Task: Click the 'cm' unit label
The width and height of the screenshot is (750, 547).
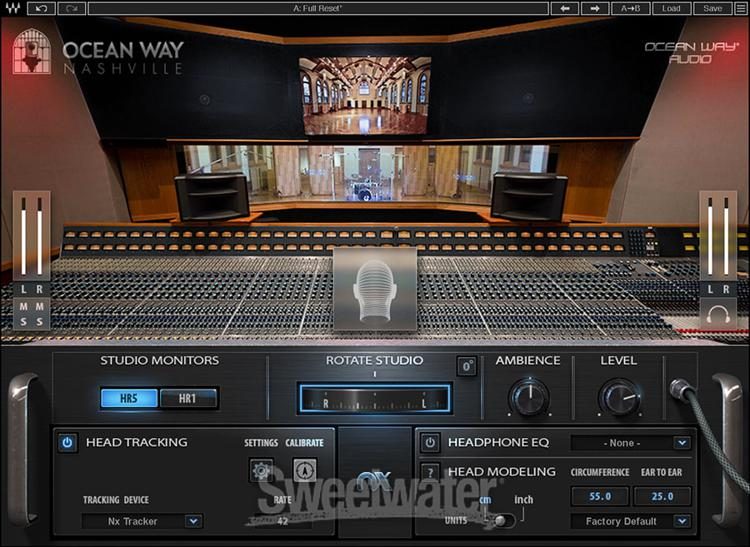Action: [x=485, y=500]
